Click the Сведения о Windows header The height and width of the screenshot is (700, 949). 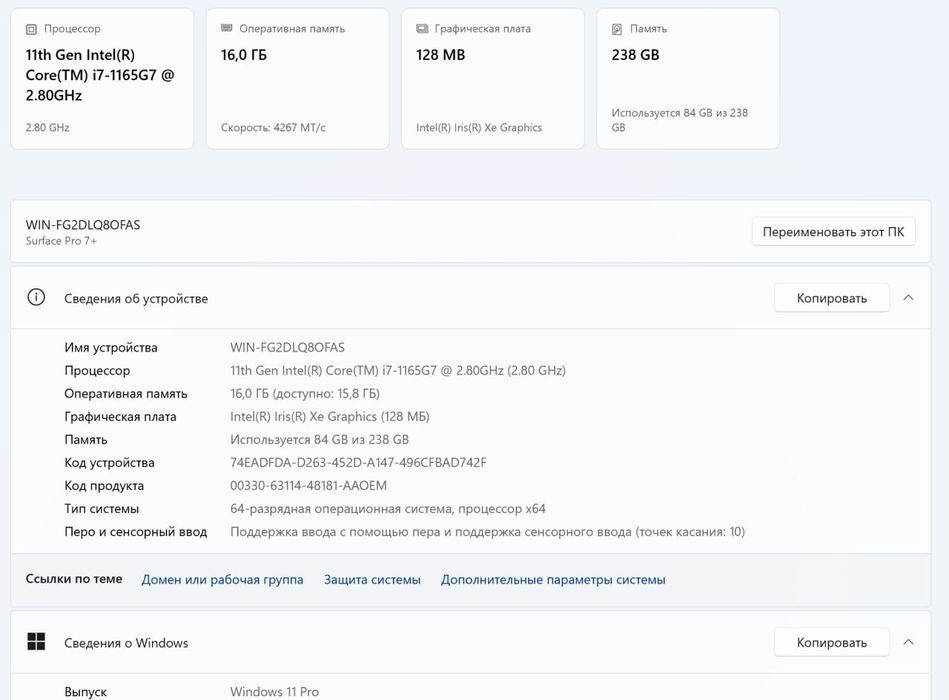tap(126, 643)
